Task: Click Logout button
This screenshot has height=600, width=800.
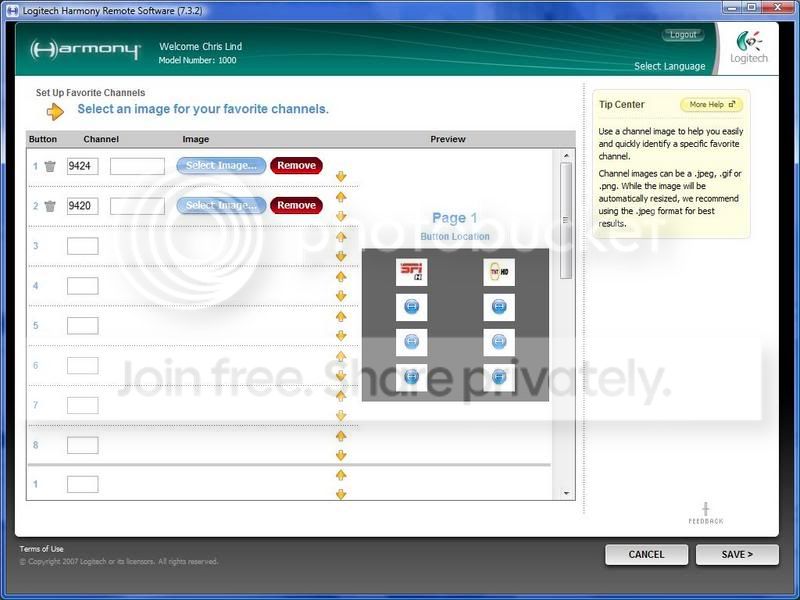Action: click(683, 35)
